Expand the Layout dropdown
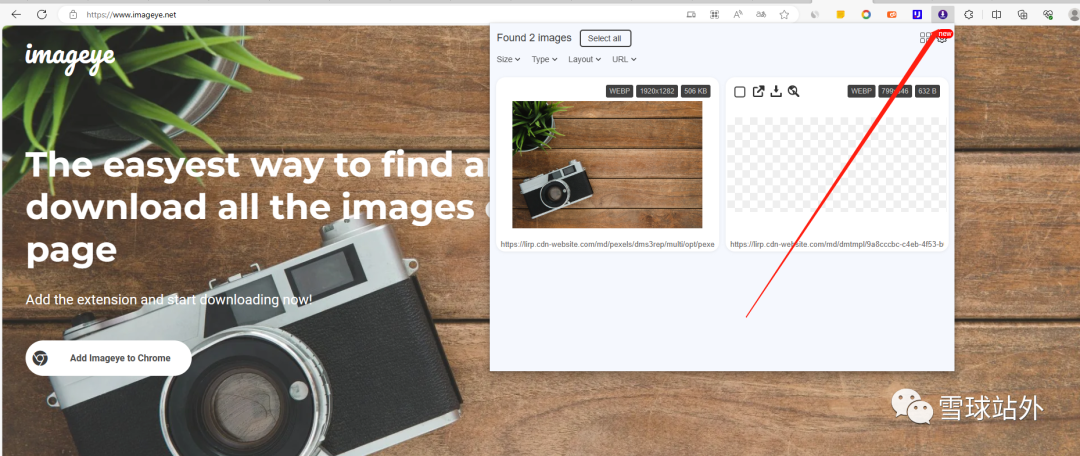1080x456 pixels. tap(584, 59)
